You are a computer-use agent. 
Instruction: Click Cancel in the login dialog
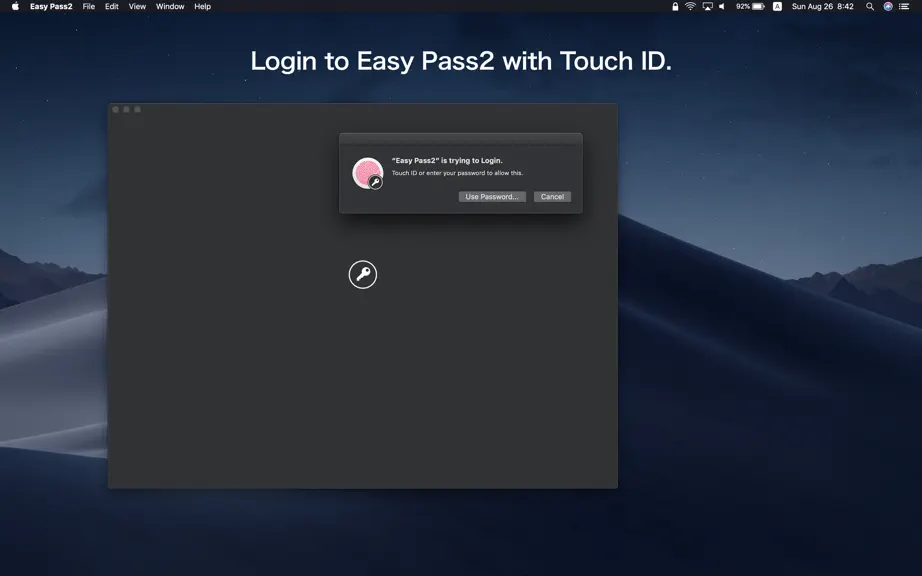(x=552, y=197)
